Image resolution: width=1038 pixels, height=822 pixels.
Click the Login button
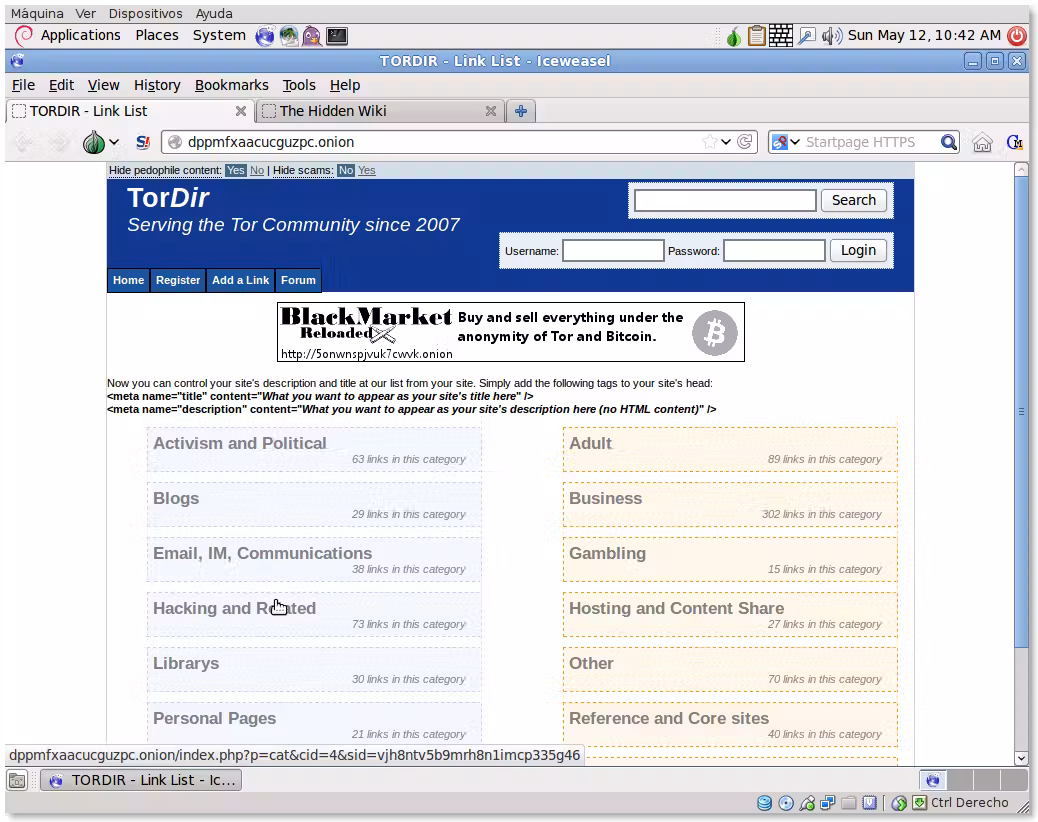(858, 251)
